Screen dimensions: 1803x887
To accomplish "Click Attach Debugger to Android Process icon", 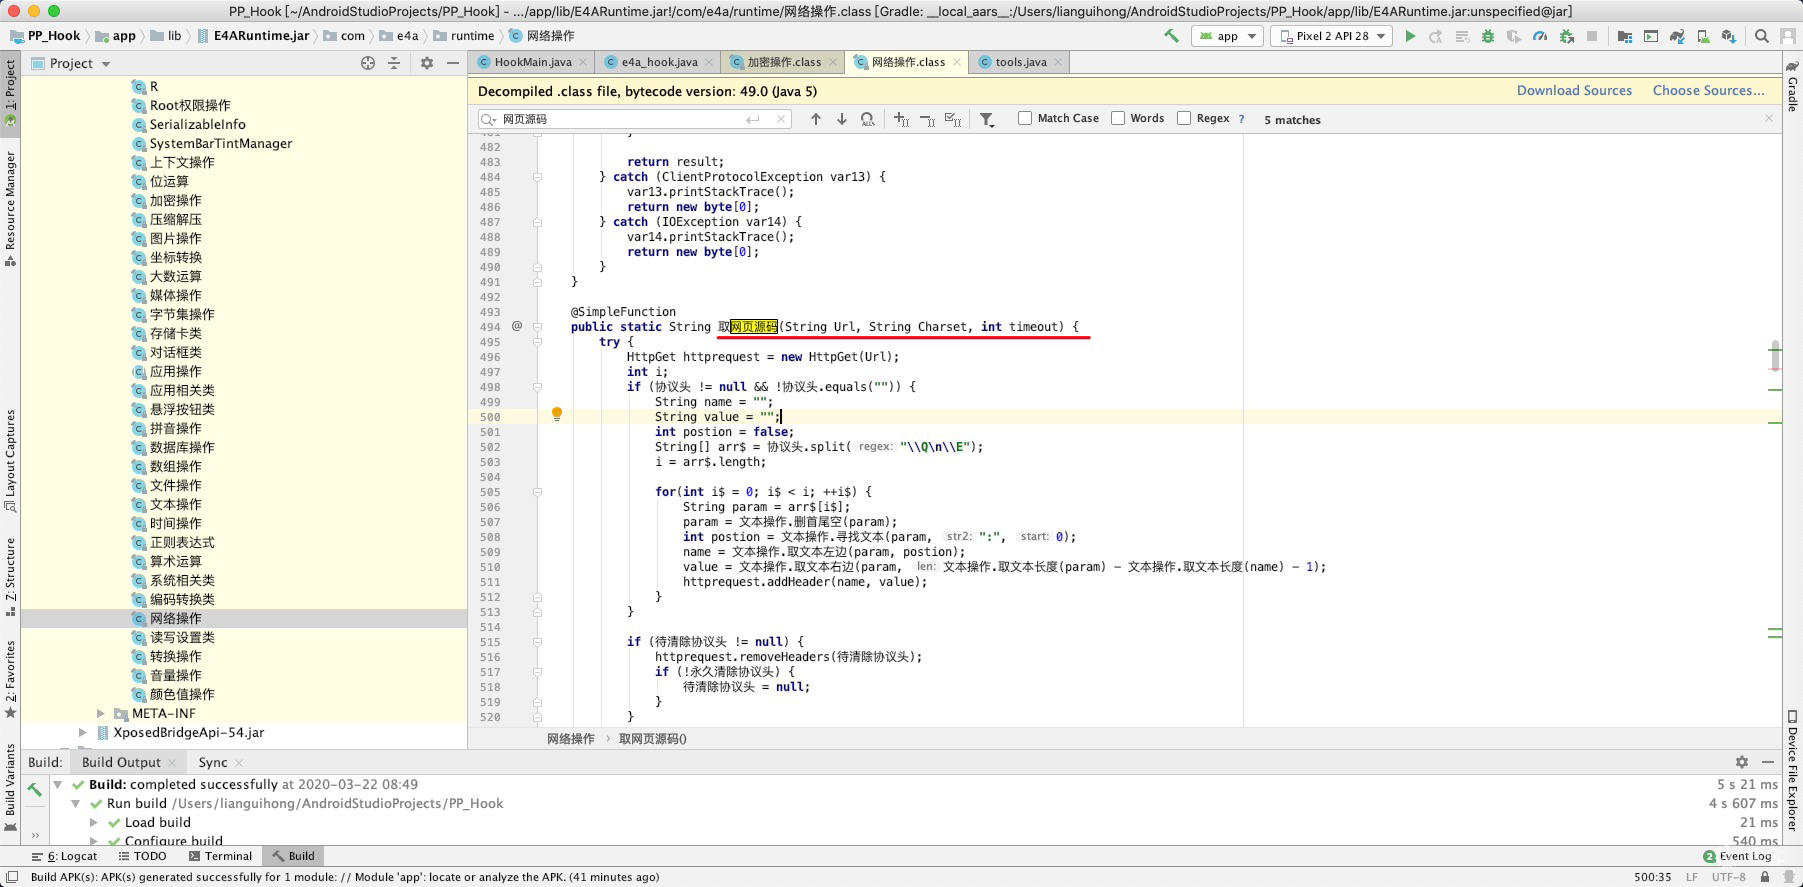I will tap(1566, 36).
